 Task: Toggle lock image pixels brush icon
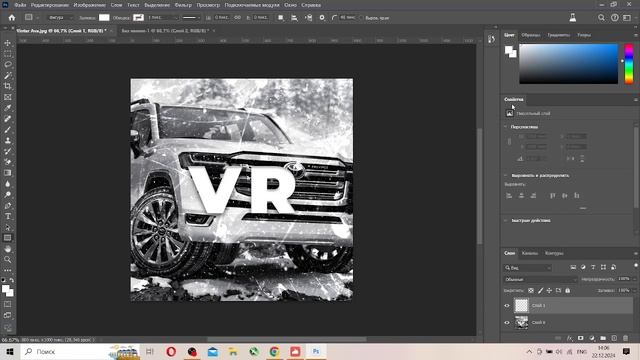[540, 291]
